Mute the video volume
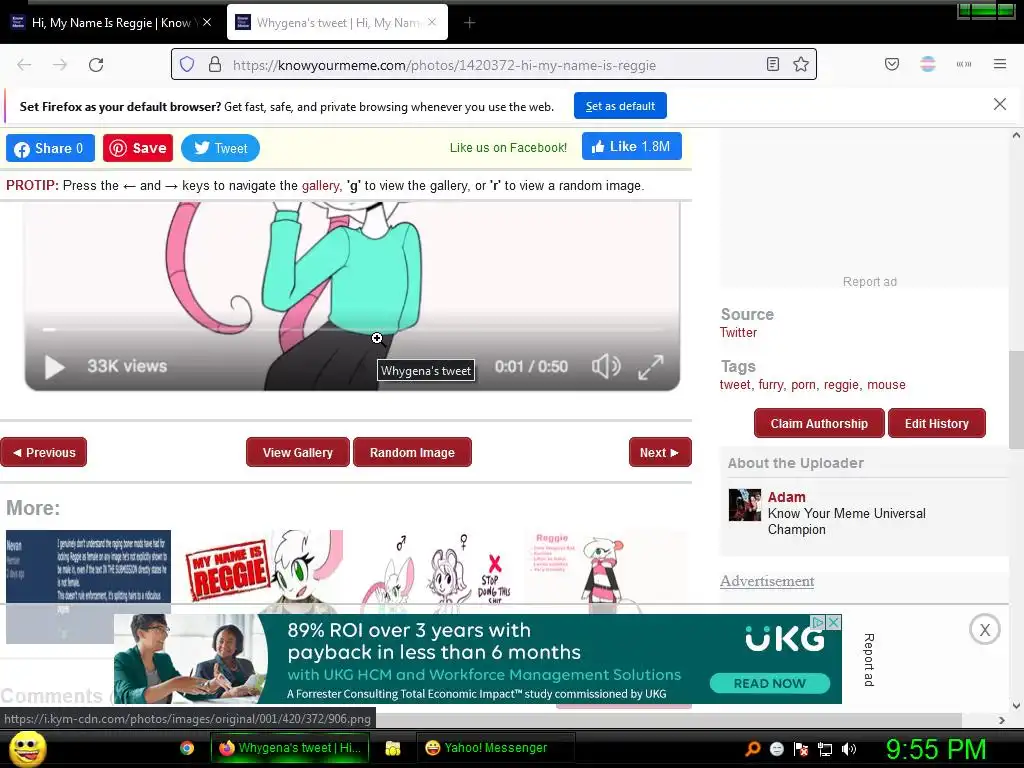The height and width of the screenshot is (768, 1024). coord(606,366)
